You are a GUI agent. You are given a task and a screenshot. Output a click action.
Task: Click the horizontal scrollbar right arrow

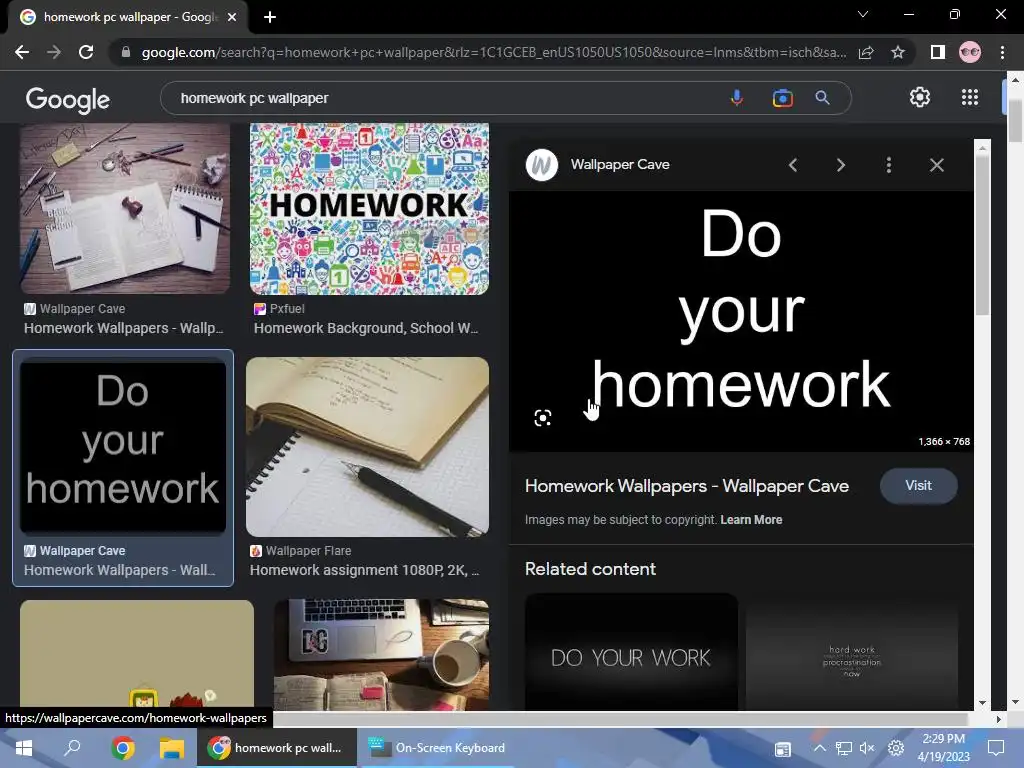click(998, 719)
